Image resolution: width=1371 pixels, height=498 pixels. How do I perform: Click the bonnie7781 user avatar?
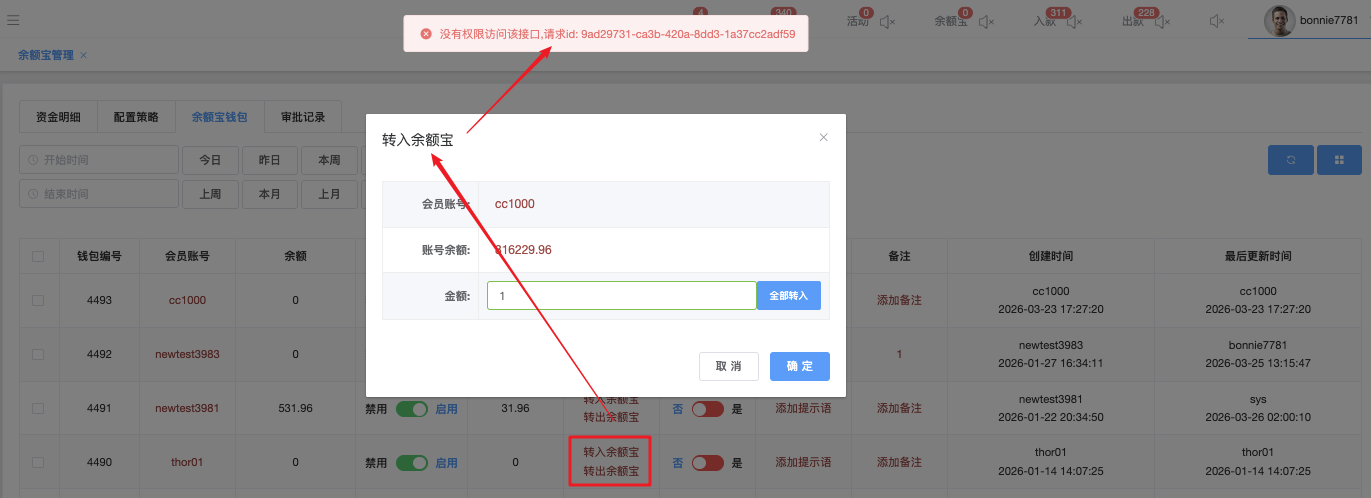[x=1280, y=20]
